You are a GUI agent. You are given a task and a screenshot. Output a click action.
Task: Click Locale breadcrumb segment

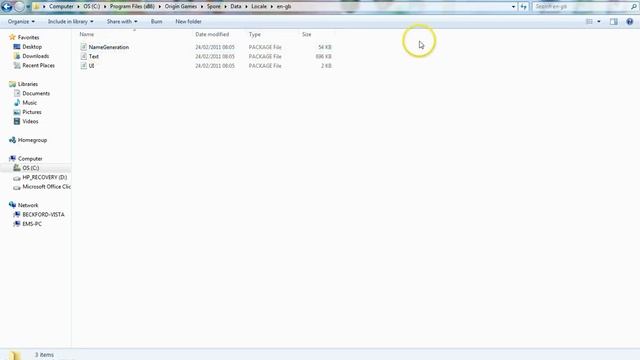[x=259, y=7]
